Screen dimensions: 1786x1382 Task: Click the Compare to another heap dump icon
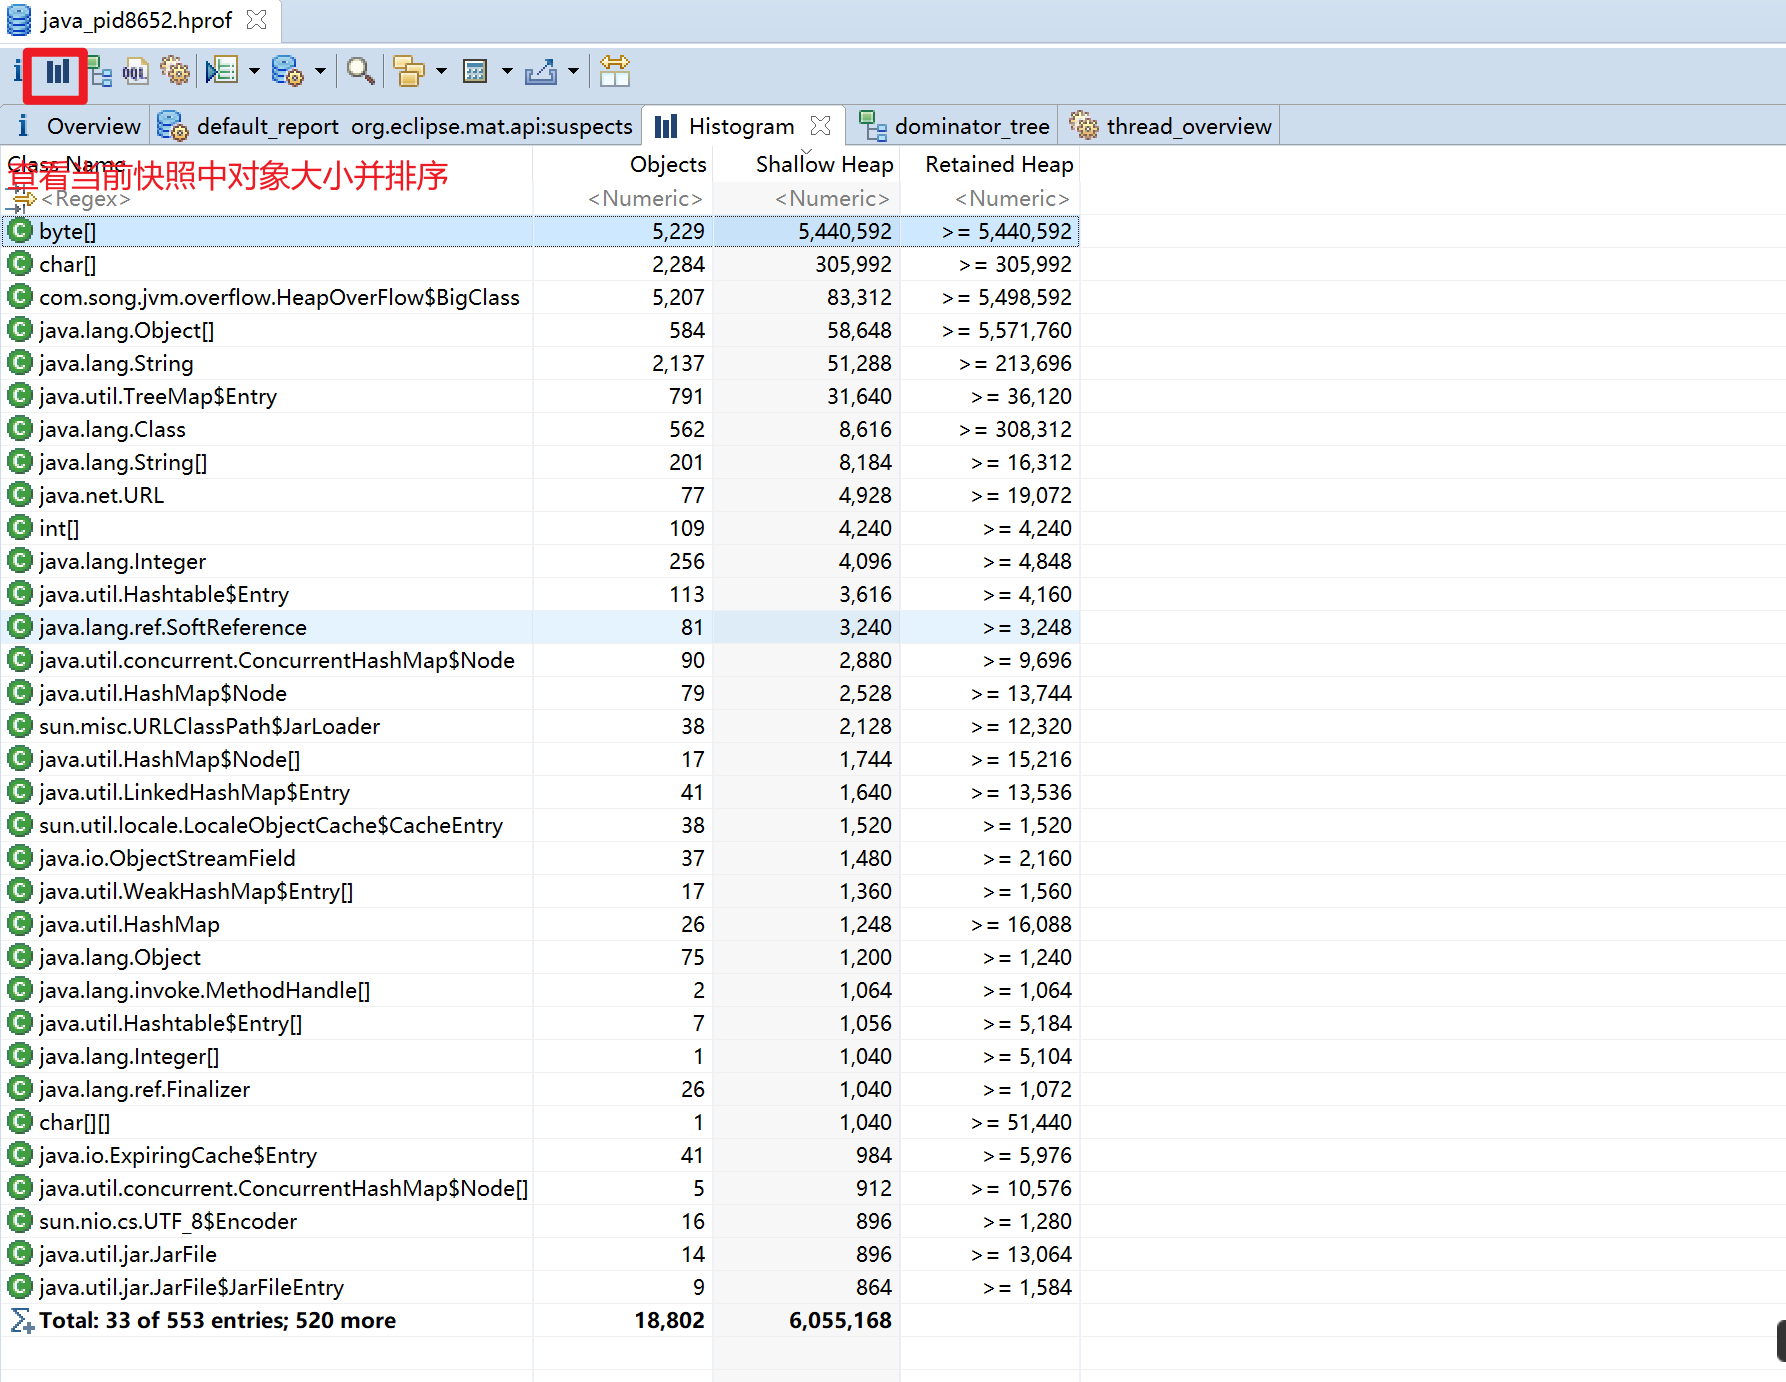pyautogui.click(x=614, y=72)
